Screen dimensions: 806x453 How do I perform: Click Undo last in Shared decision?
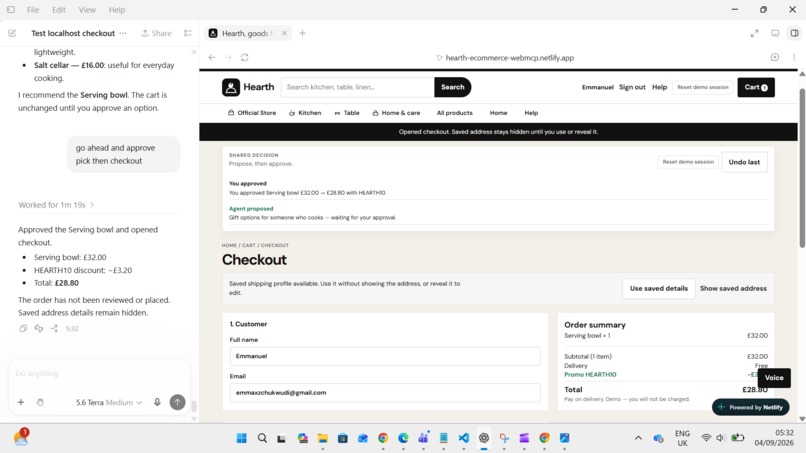(744, 162)
